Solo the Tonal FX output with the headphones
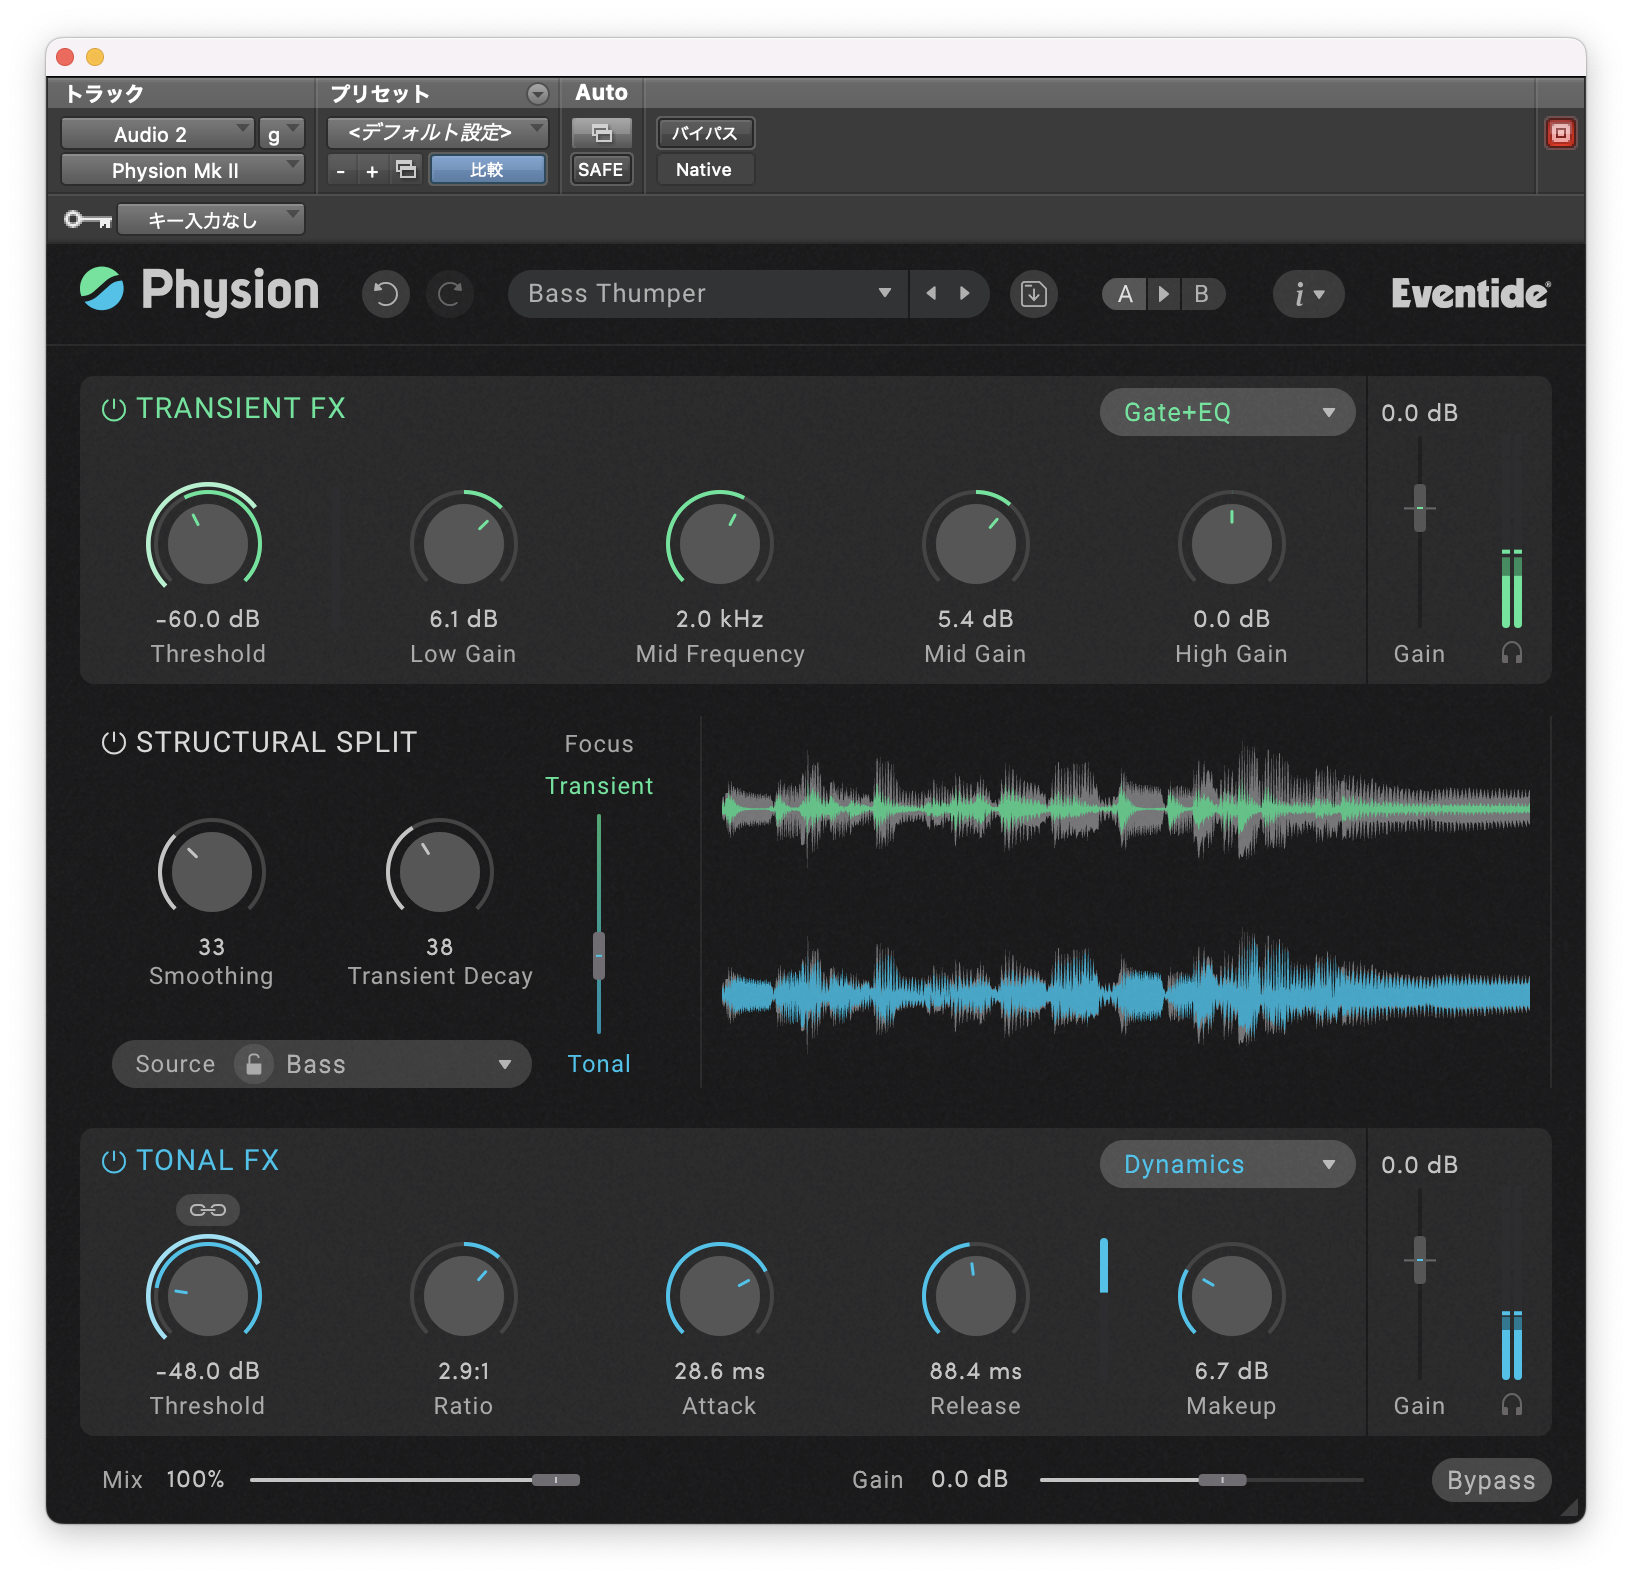 pos(1512,1405)
